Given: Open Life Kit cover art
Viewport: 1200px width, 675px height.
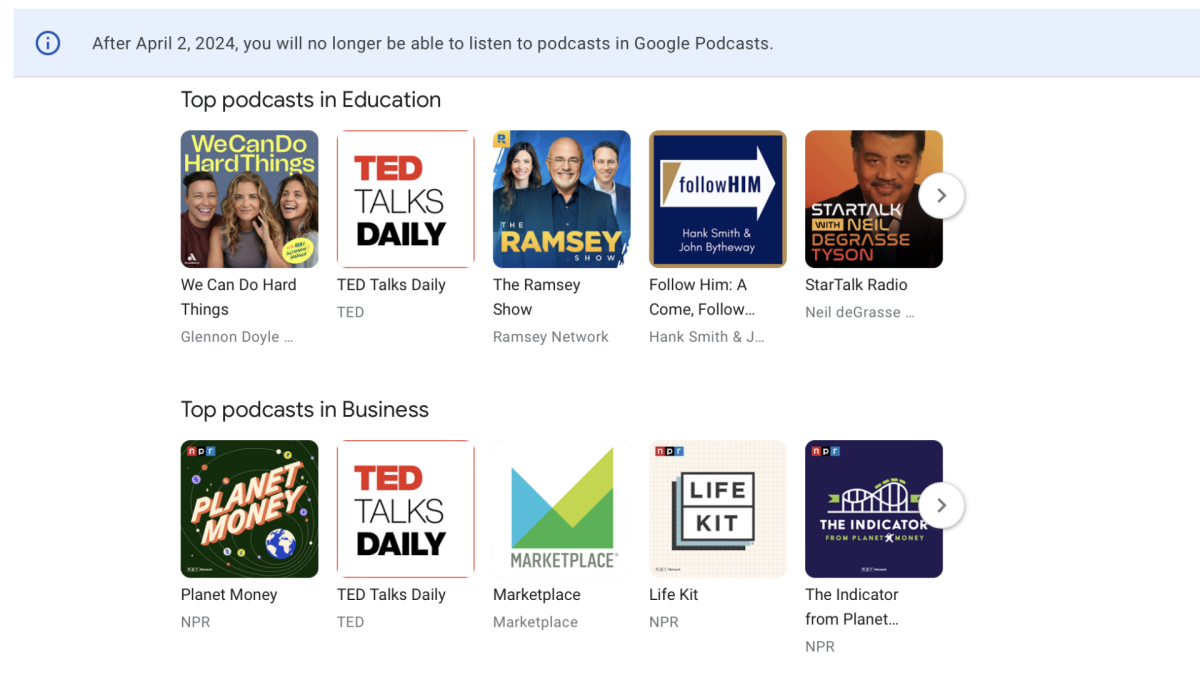Looking at the screenshot, I should coord(717,509).
